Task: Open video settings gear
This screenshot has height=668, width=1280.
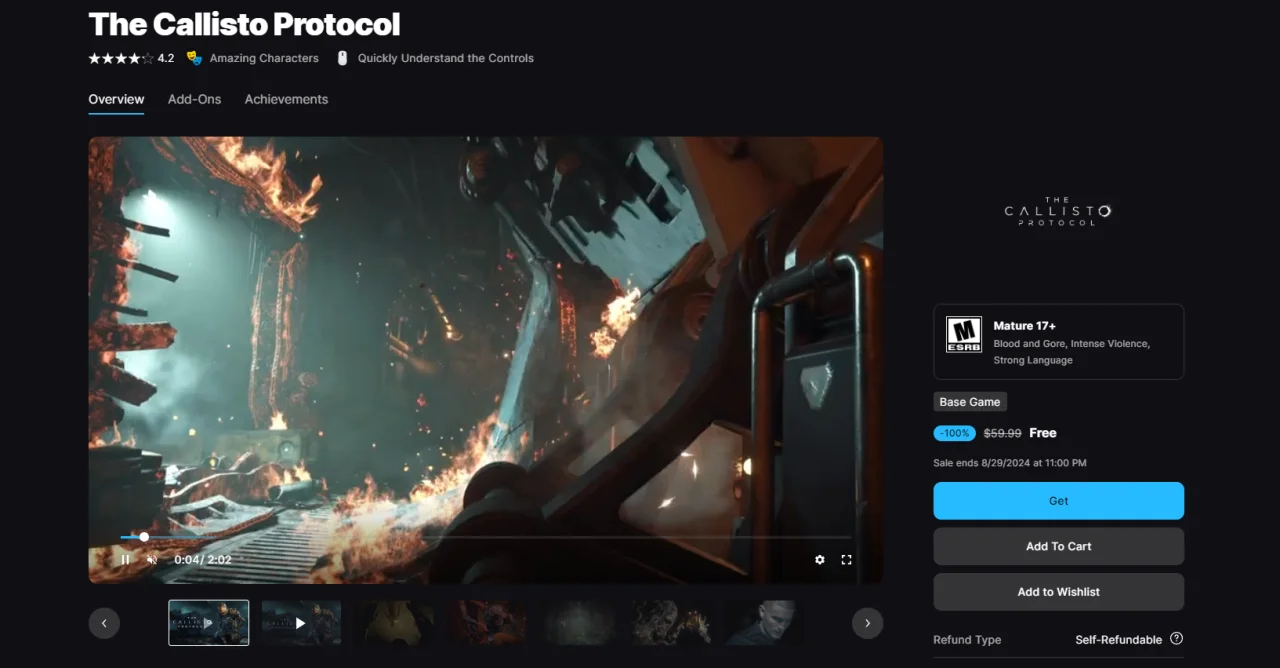Action: pyautogui.click(x=820, y=560)
